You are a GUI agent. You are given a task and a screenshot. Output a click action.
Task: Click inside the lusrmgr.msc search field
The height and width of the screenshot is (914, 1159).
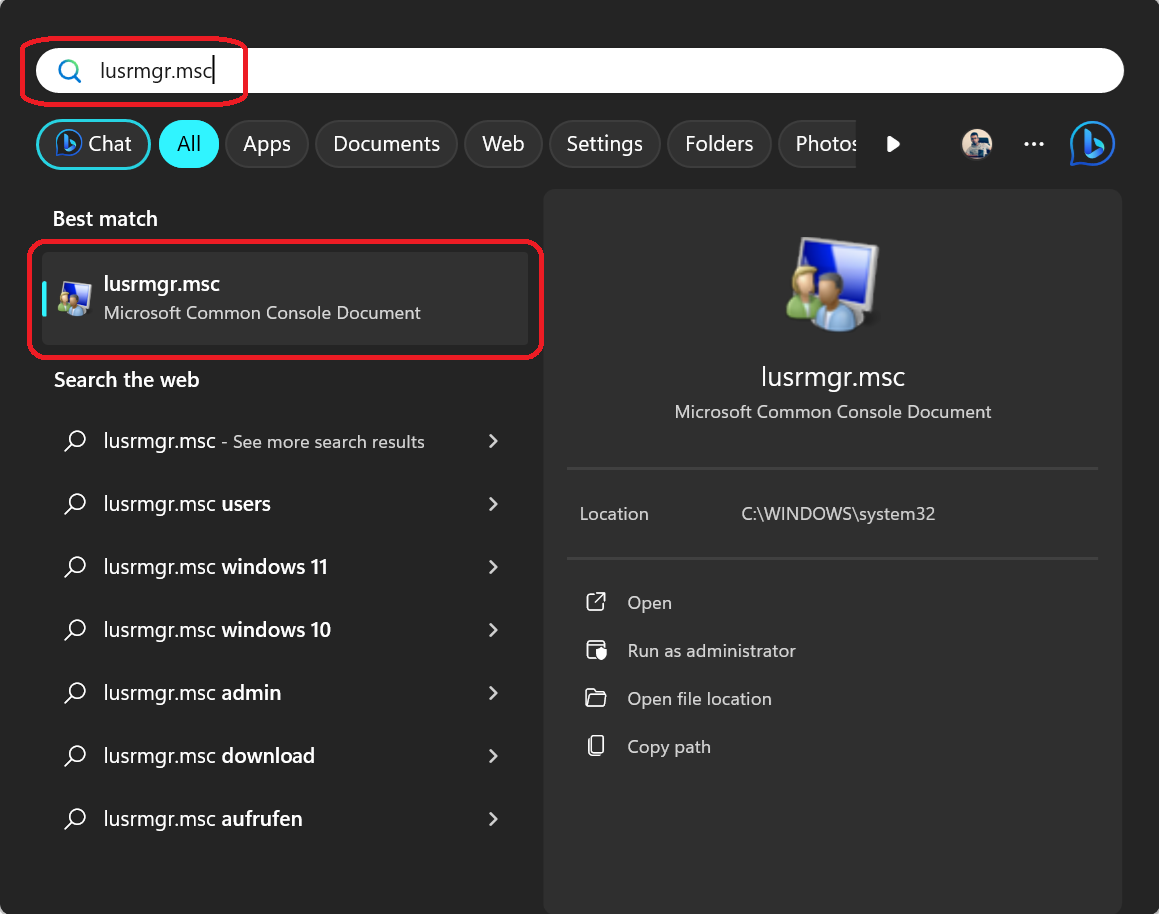(580, 70)
